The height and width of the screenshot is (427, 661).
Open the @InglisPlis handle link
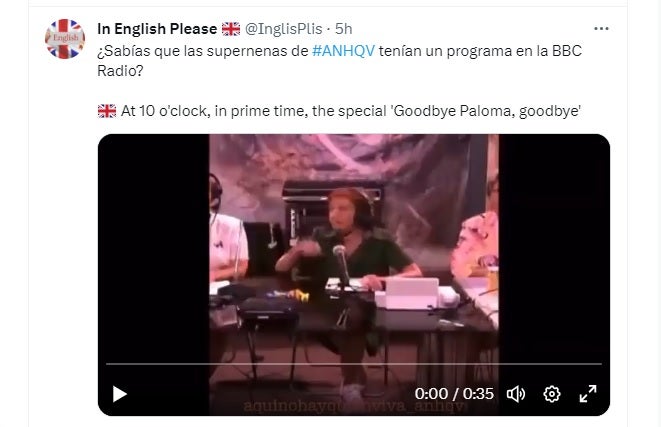[284, 29]
